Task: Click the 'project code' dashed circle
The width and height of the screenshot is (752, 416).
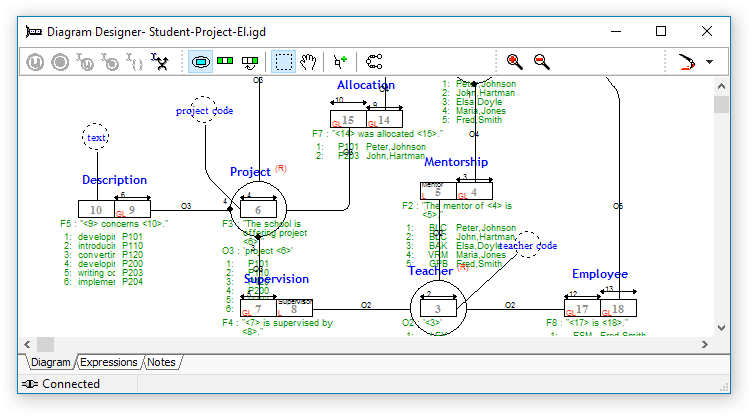Action: [204, 110]
